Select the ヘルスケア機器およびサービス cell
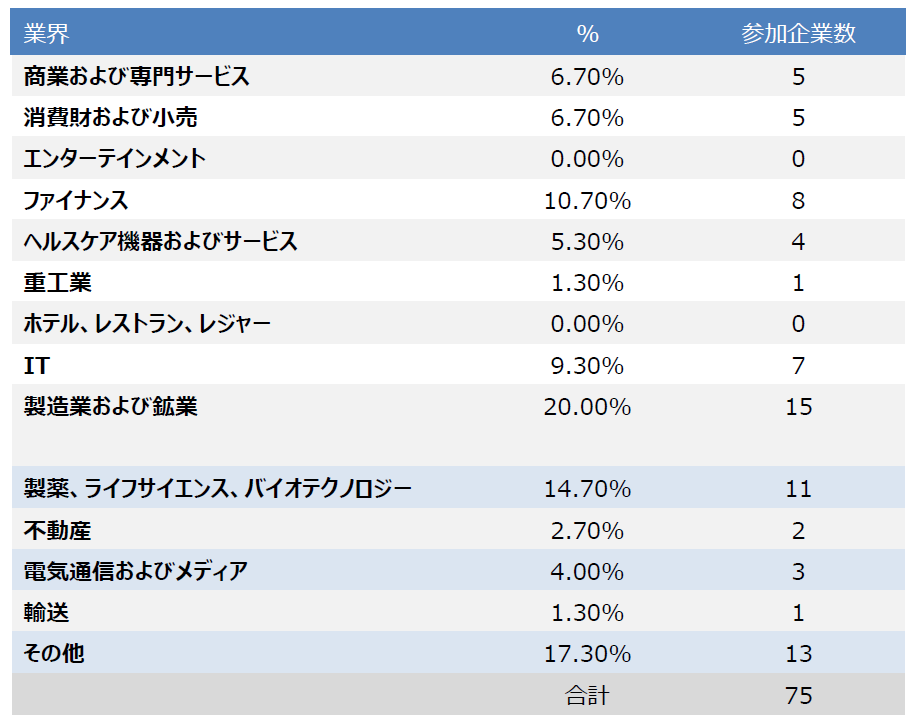914x724 pixels. [161, 242]
